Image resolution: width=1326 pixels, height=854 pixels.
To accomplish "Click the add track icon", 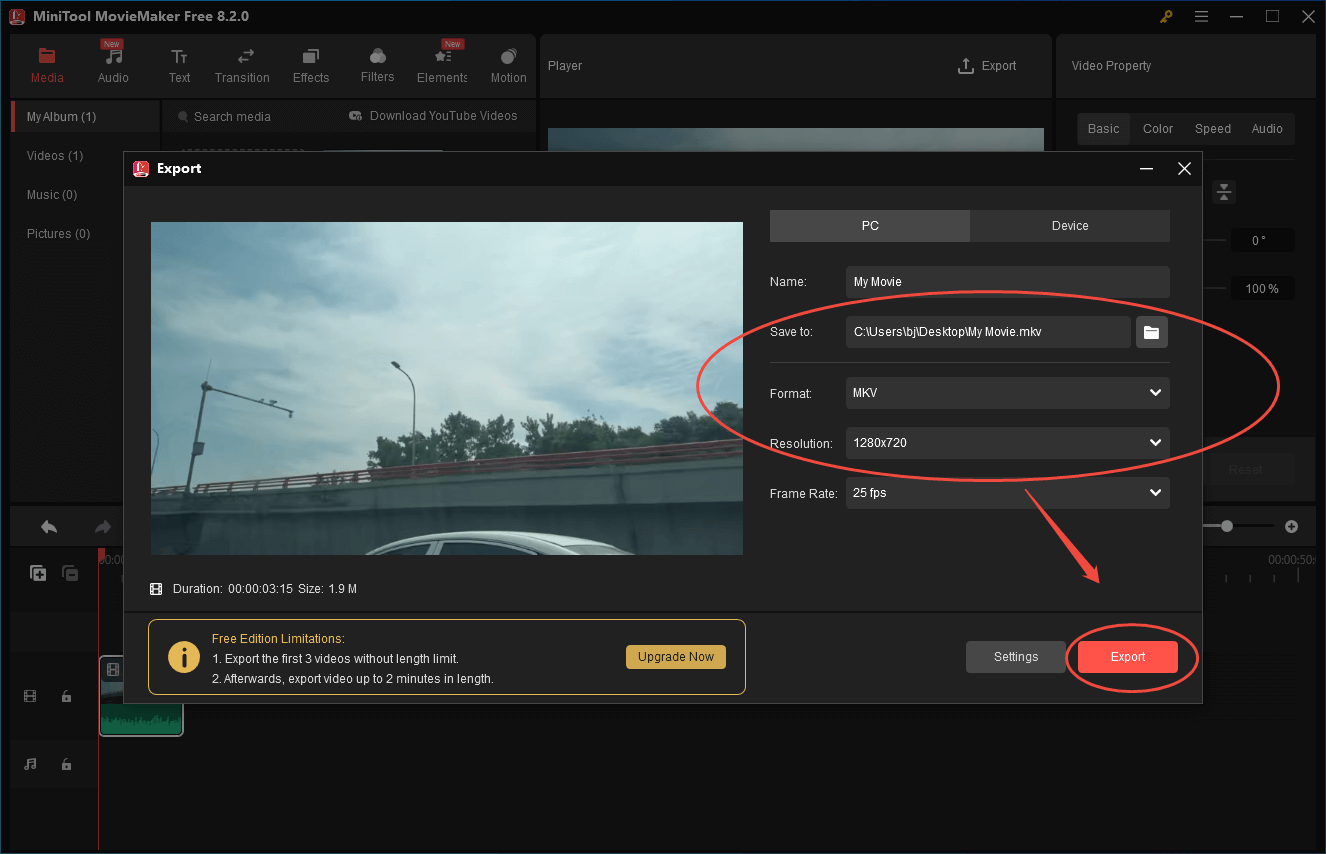I will 38,573.
